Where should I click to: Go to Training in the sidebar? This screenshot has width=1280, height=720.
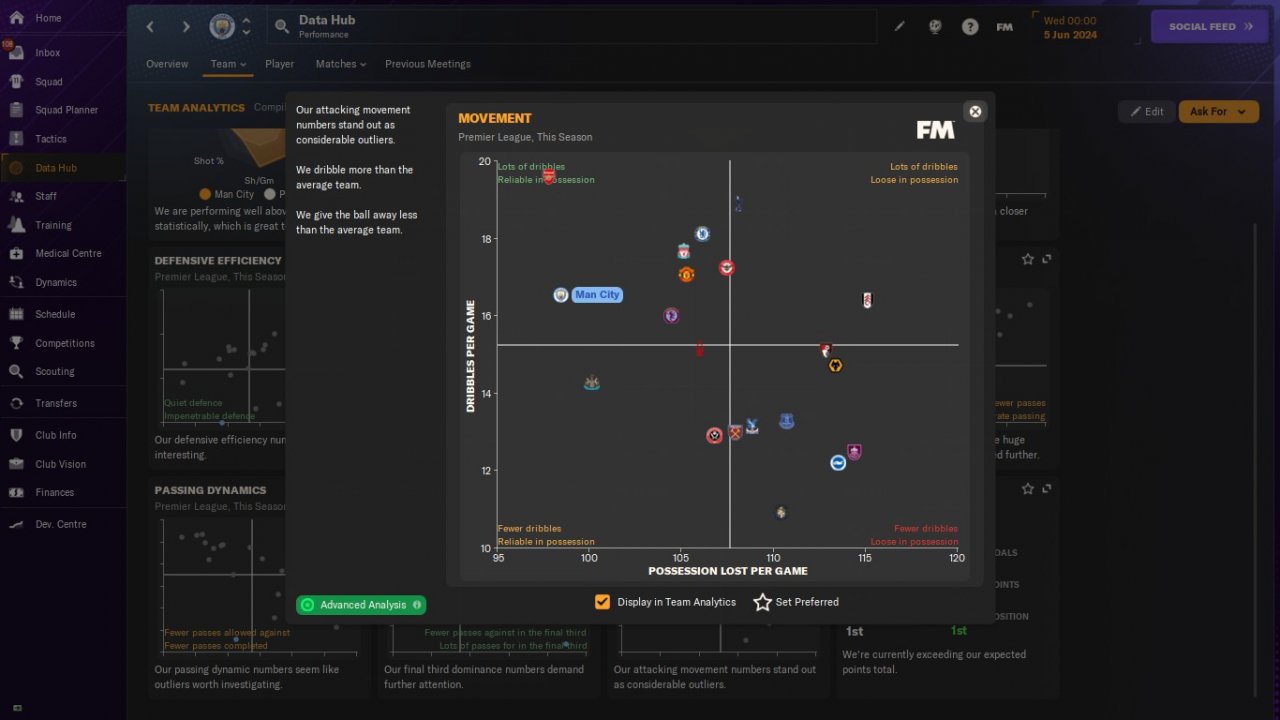point(53,225)
